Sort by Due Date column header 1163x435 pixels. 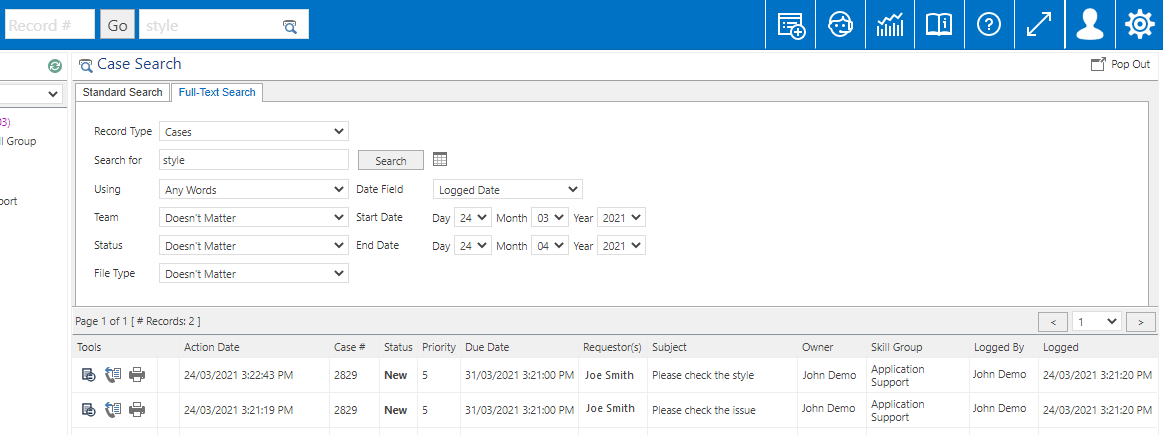[x=487, y=347]
